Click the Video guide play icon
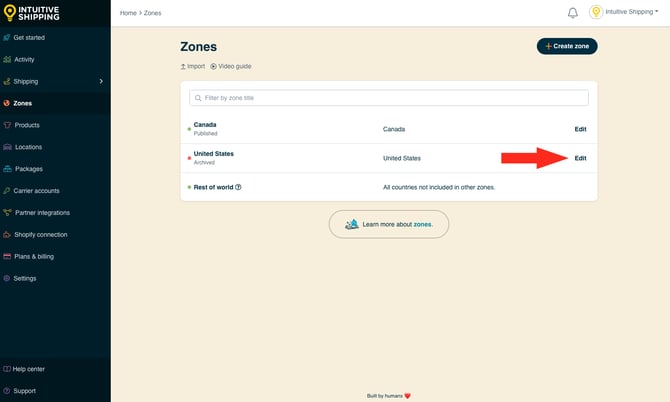The width and height of the screenshot is (670, 402). click(213, 67)
